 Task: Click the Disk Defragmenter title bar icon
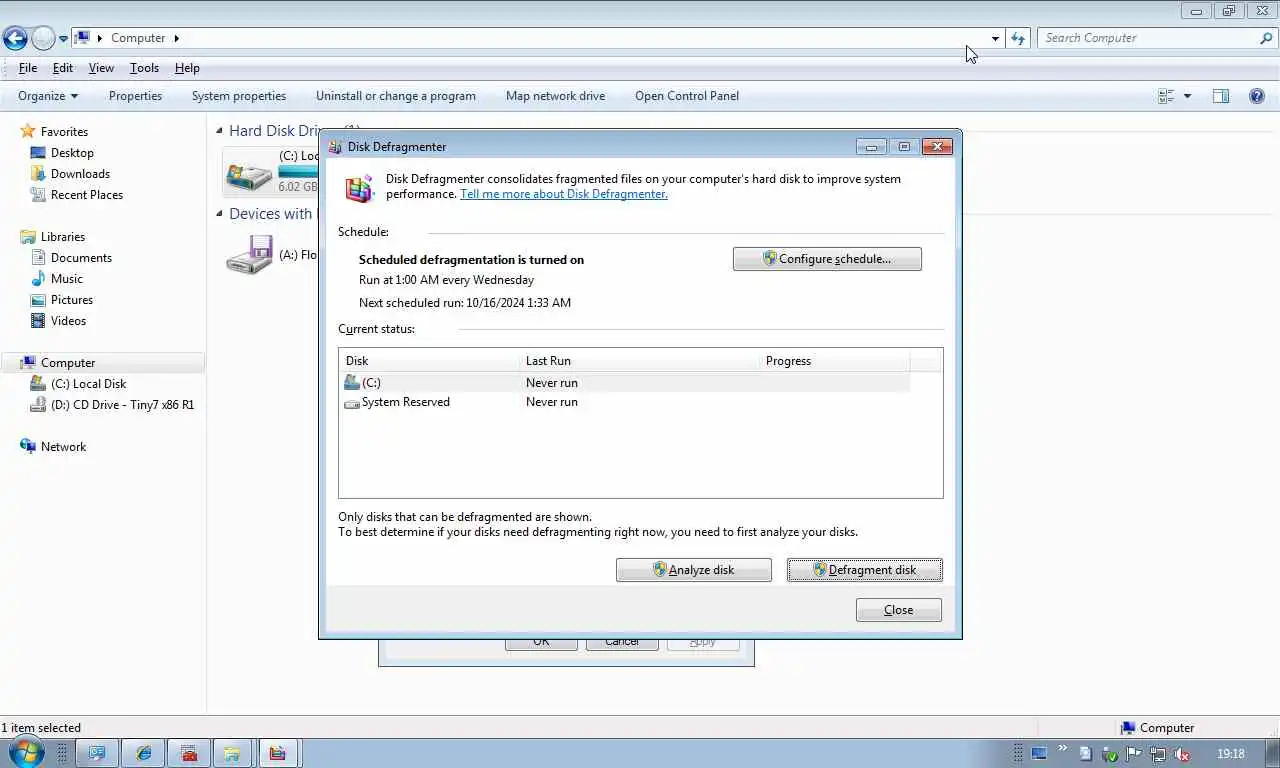point(335,147)
